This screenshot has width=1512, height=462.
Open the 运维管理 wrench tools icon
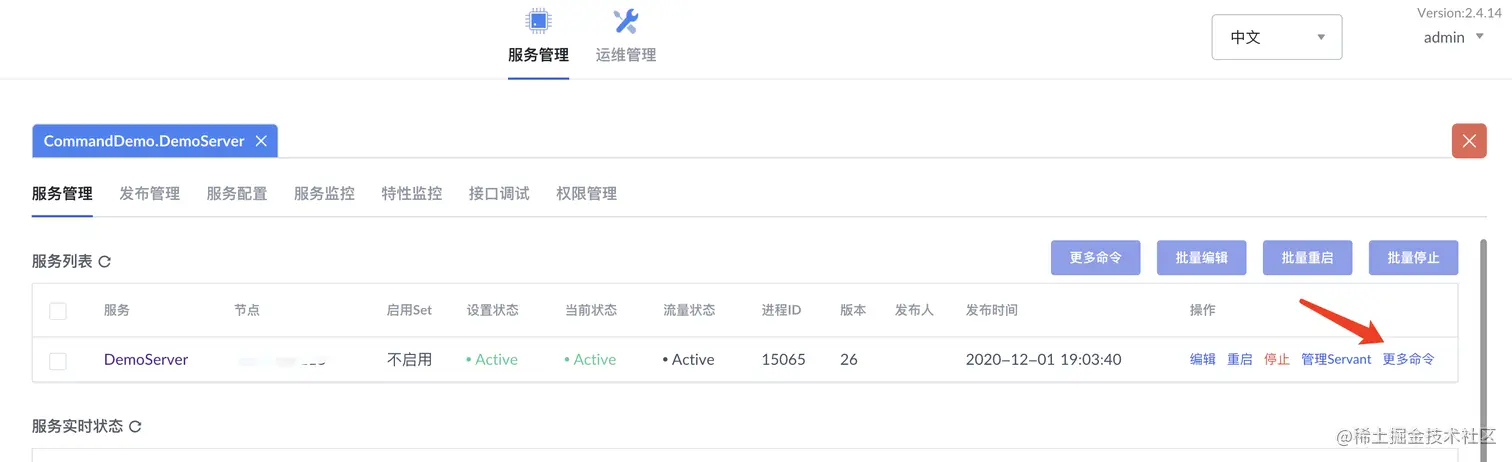tap(626, 21)
